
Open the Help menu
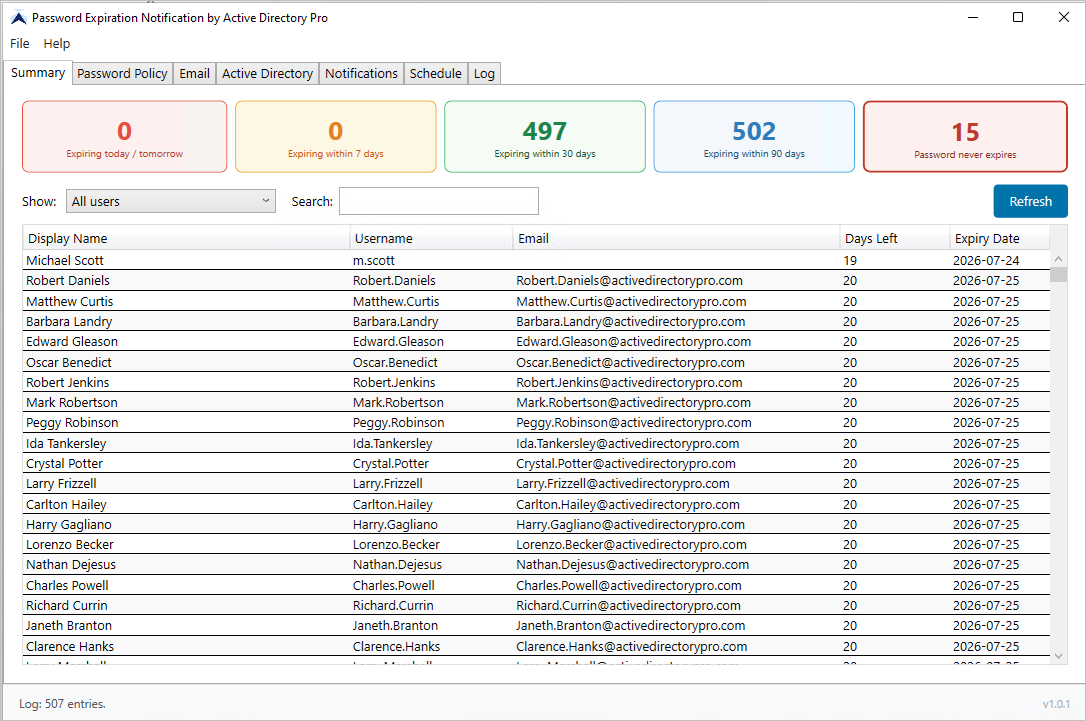[57, 44]
